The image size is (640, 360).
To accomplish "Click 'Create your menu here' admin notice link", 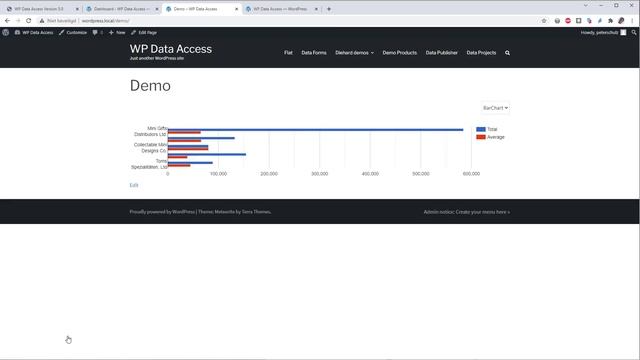I will click(482, 212).
